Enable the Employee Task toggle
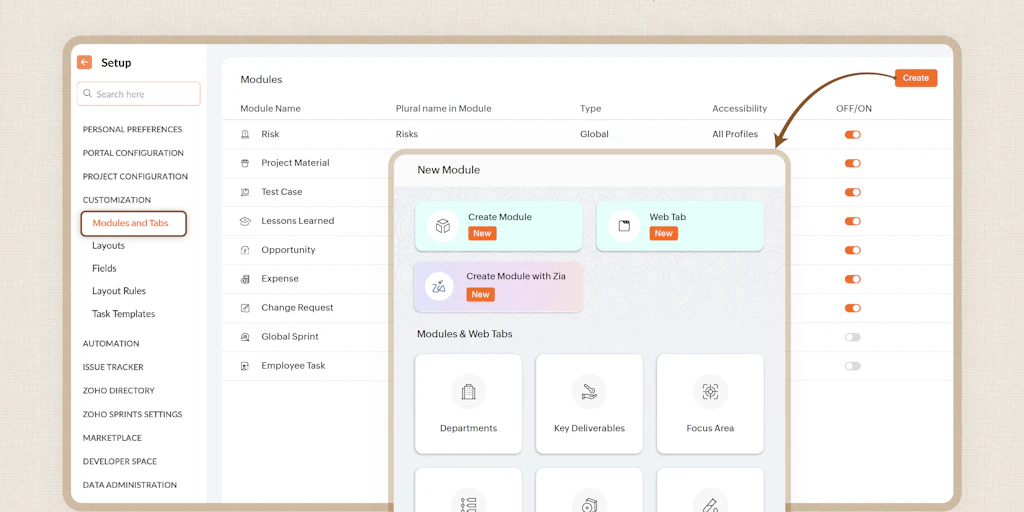This screenshot has width=1024, height=512. pyautogui.click(x=852, y=366)
